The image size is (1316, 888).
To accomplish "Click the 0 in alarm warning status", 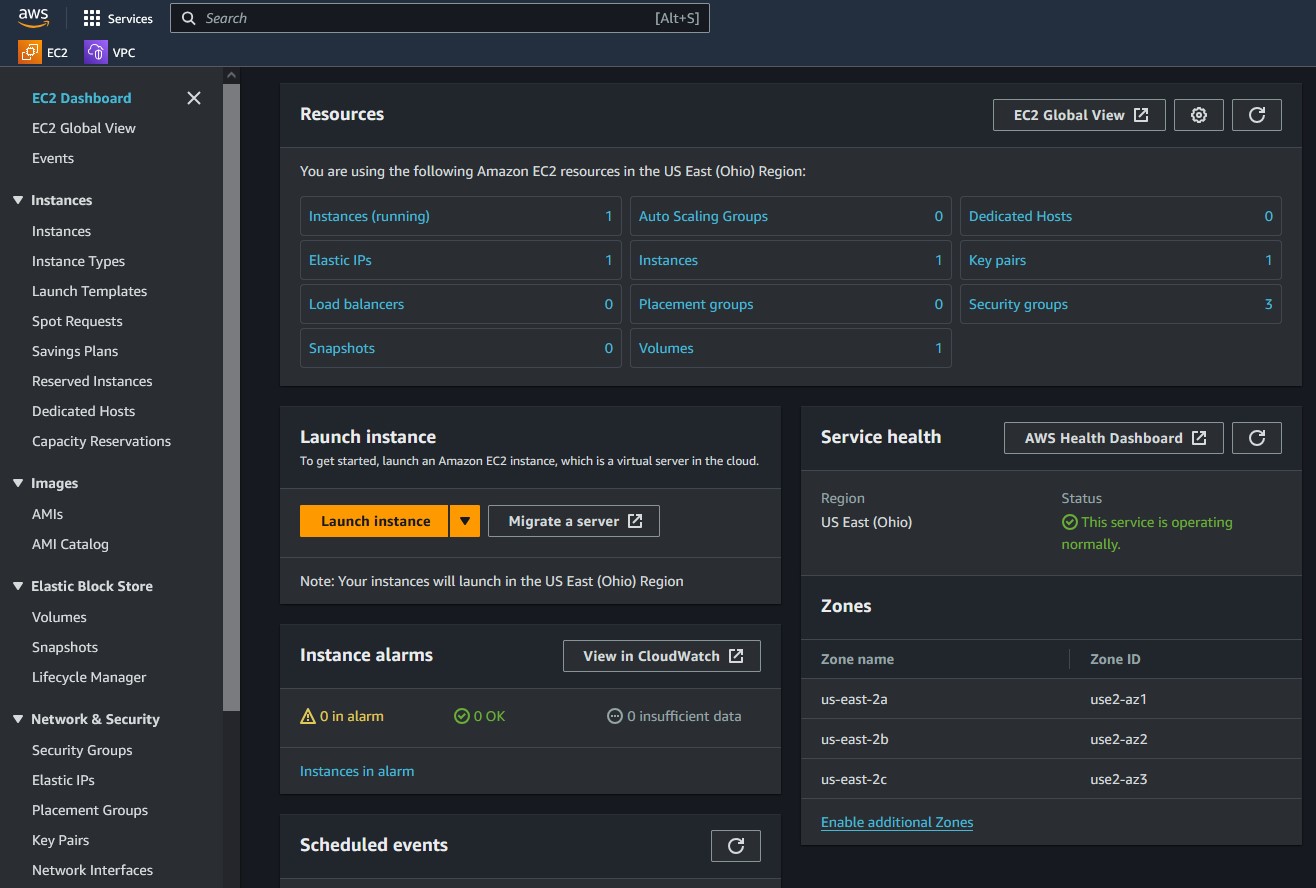I will pyautogui.click(x=342, y=716).
